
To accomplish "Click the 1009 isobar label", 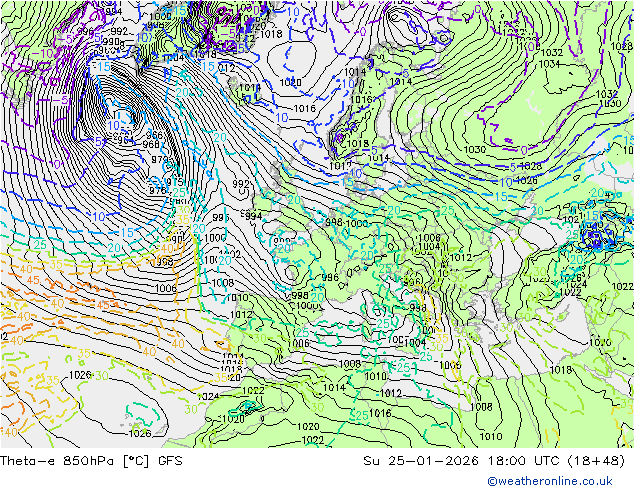I will 450,365.
